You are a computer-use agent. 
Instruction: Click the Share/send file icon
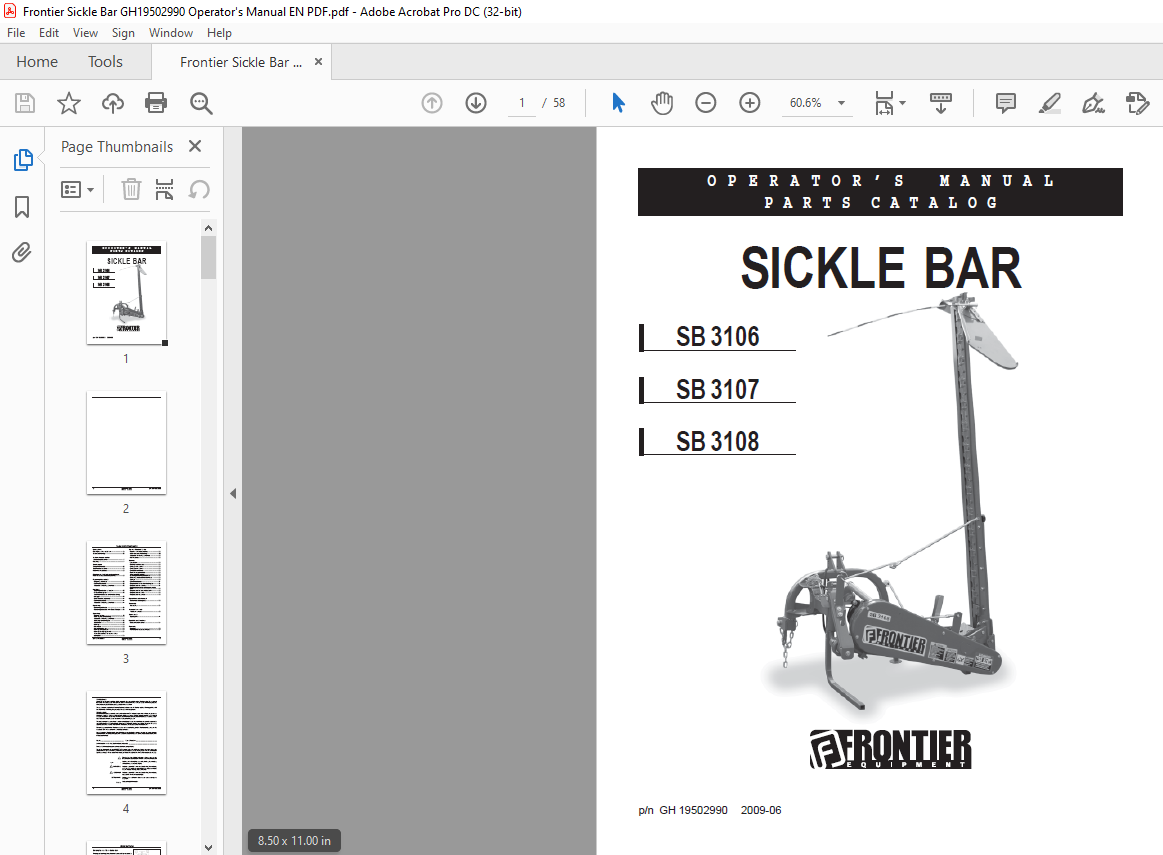(1137, 103)
